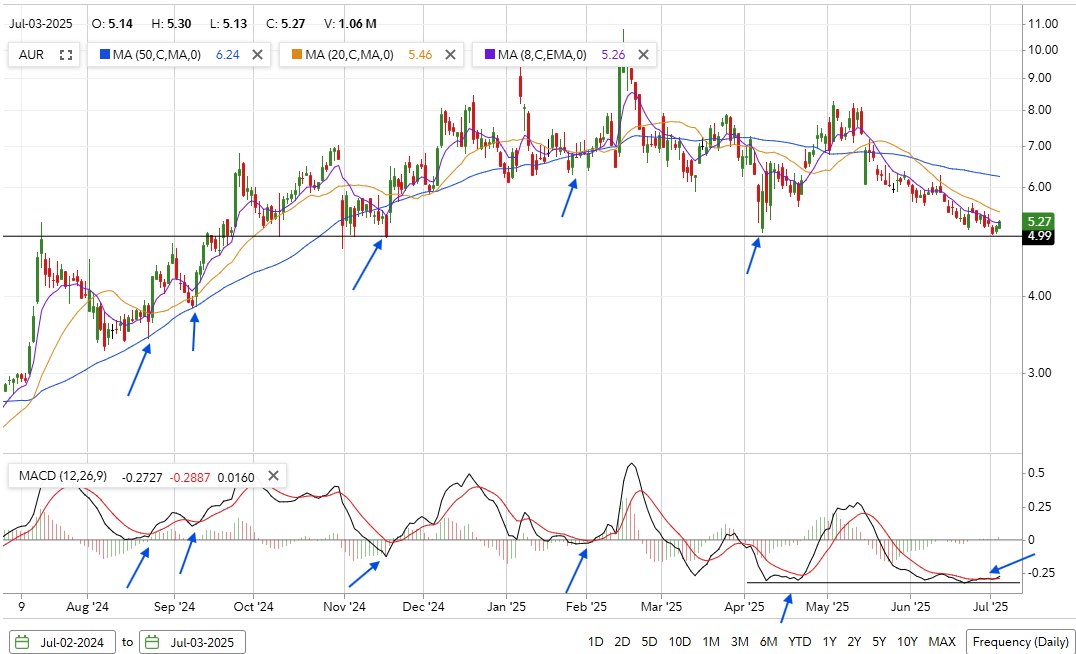Click the Oct '24 time axis label
This screenshot has width=1076, height=654.
[x=253, y=607]
